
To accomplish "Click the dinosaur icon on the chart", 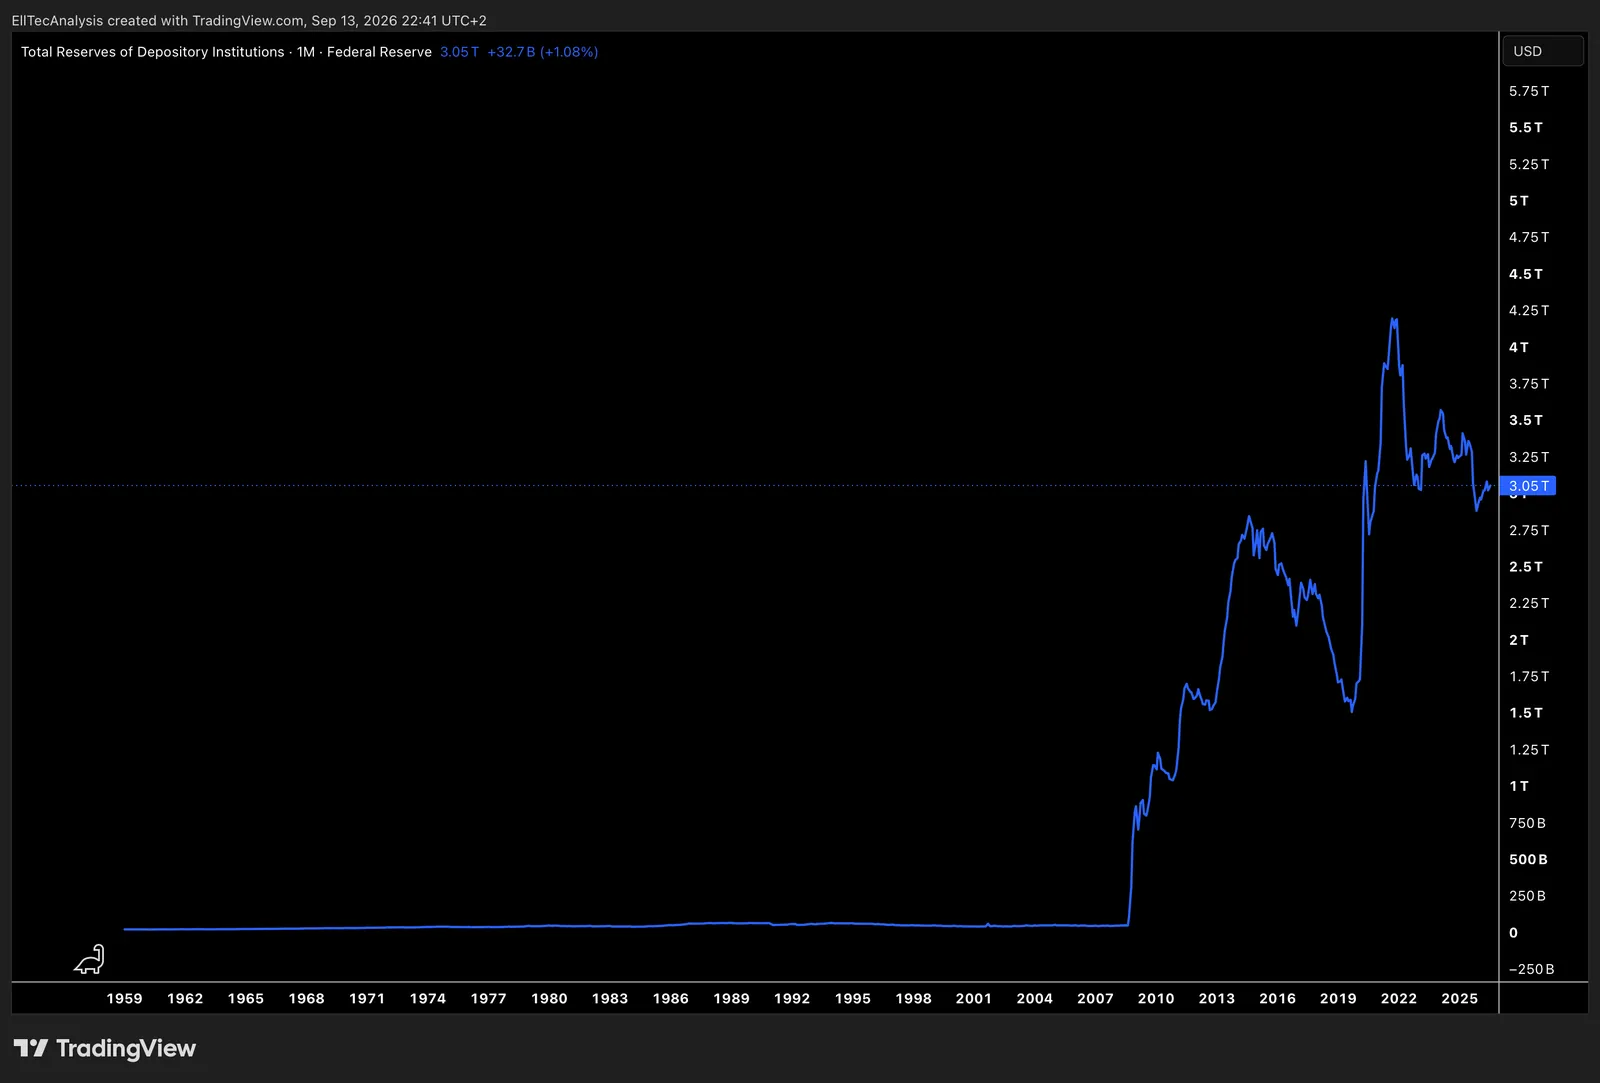I will pyautogui.click(x=89, y=959).
